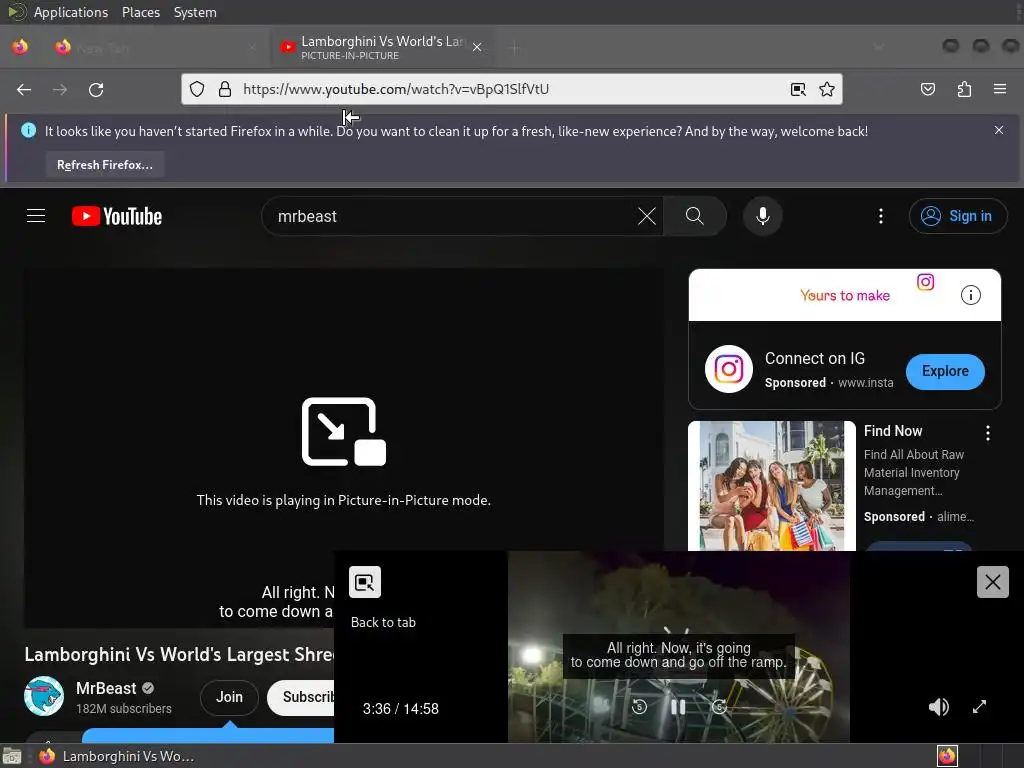Open the Applications menu
Screen dimensions: 1024x768
click(x=71, y=12)
